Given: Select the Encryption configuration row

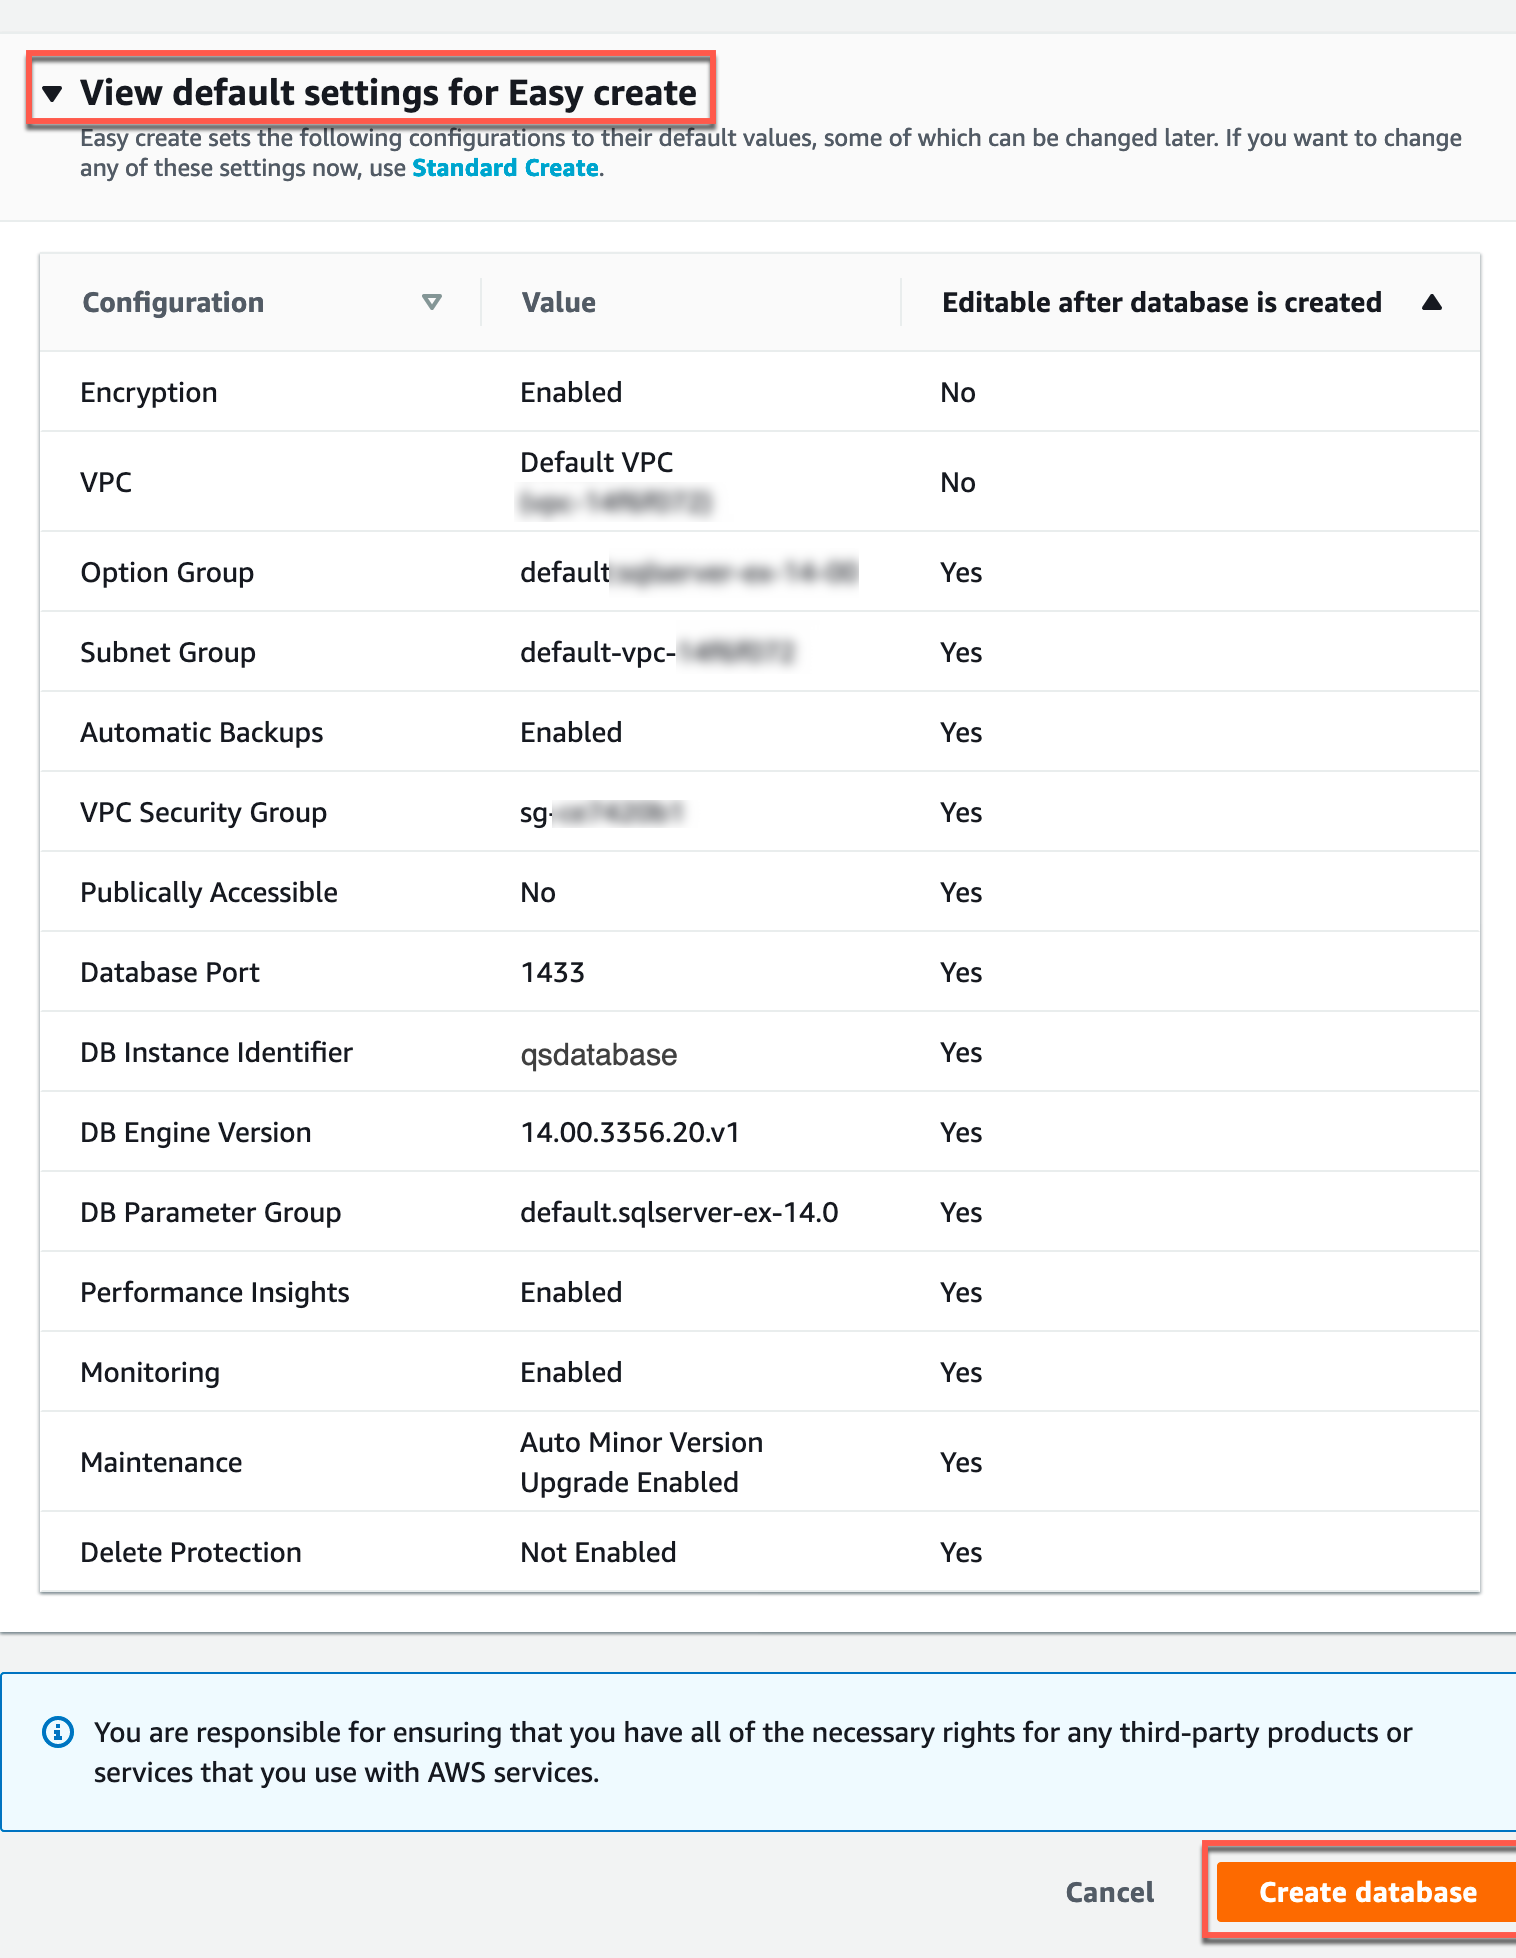Looking at the screenshot, I should click(x=149, y=392).
